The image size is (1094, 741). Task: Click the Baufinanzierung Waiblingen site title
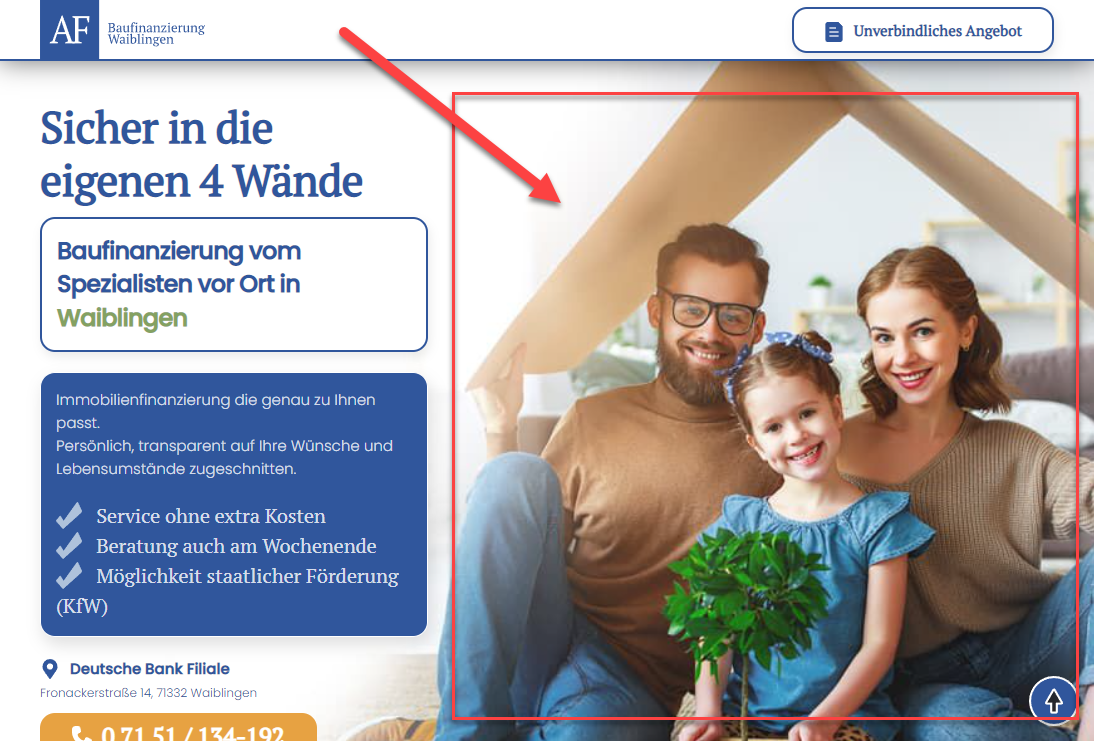tap(156, 33)
